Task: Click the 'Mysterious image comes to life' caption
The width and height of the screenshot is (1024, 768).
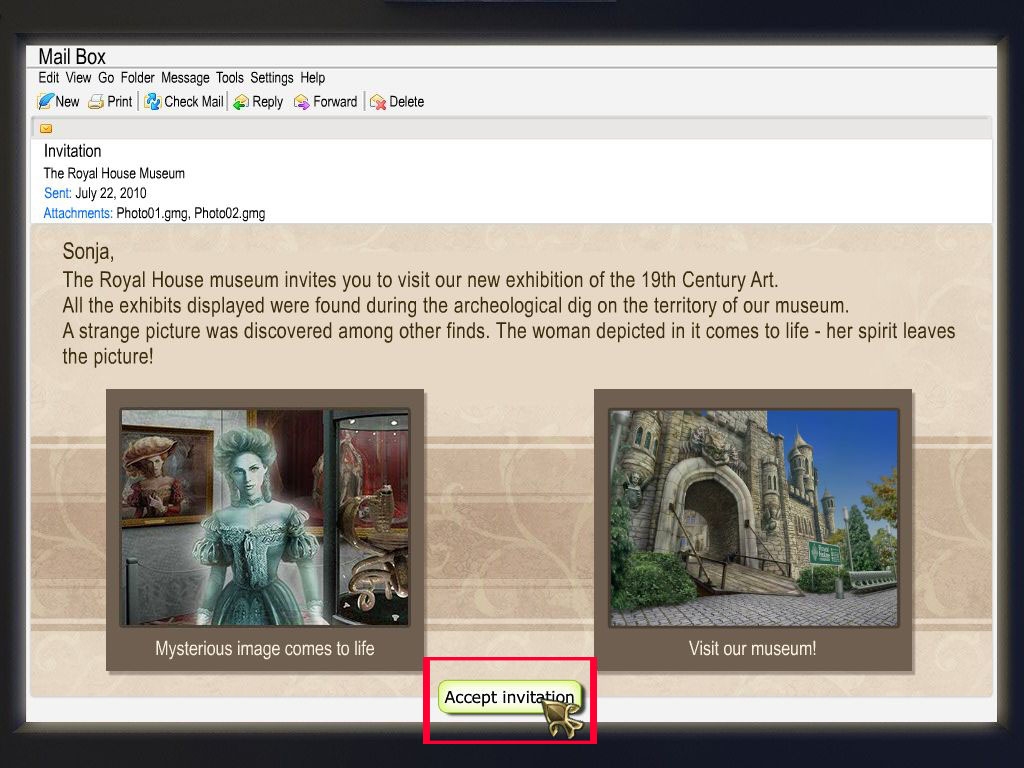Action: click(x=264, y=648)
